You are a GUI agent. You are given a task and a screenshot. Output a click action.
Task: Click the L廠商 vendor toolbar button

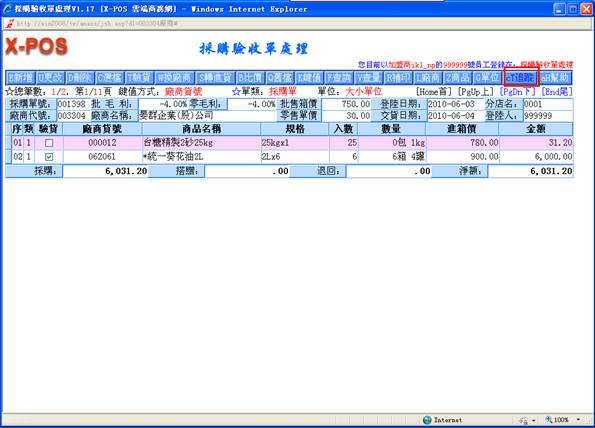tap(428, 78)
